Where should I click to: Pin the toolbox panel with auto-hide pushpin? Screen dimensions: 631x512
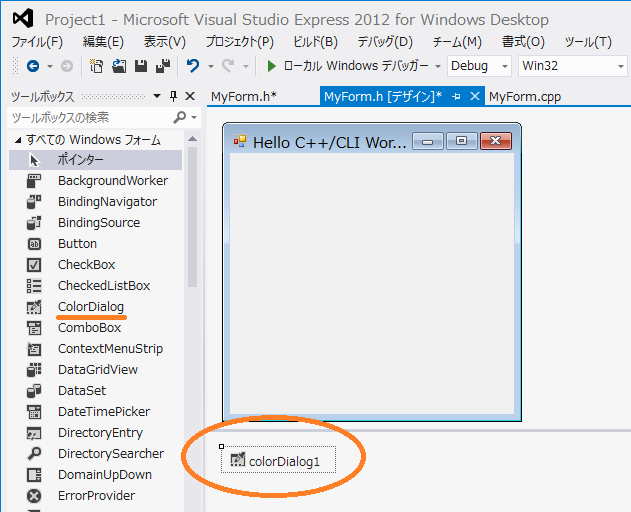click(x=173, y=96)
